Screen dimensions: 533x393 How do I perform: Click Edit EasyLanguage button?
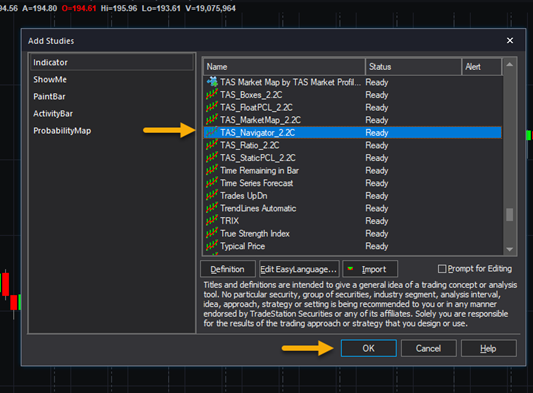coord(299,269)
